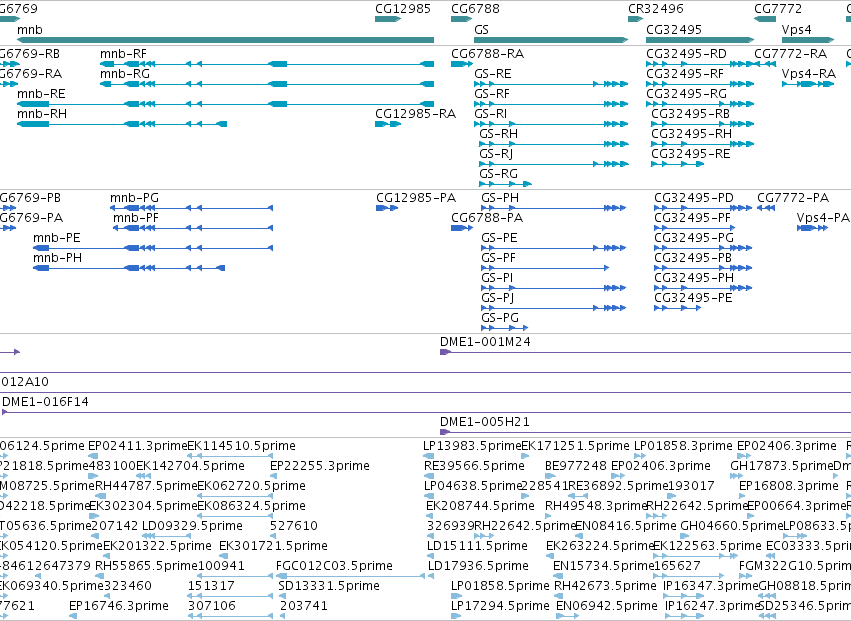Select transcript GS-RI
The width and height of the screenshot is (851, 621).
click(x=551, y=124)
